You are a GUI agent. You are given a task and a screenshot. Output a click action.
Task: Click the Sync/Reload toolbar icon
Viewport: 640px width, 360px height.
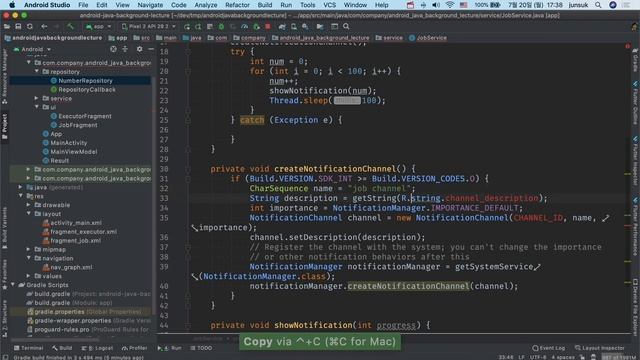30,27
